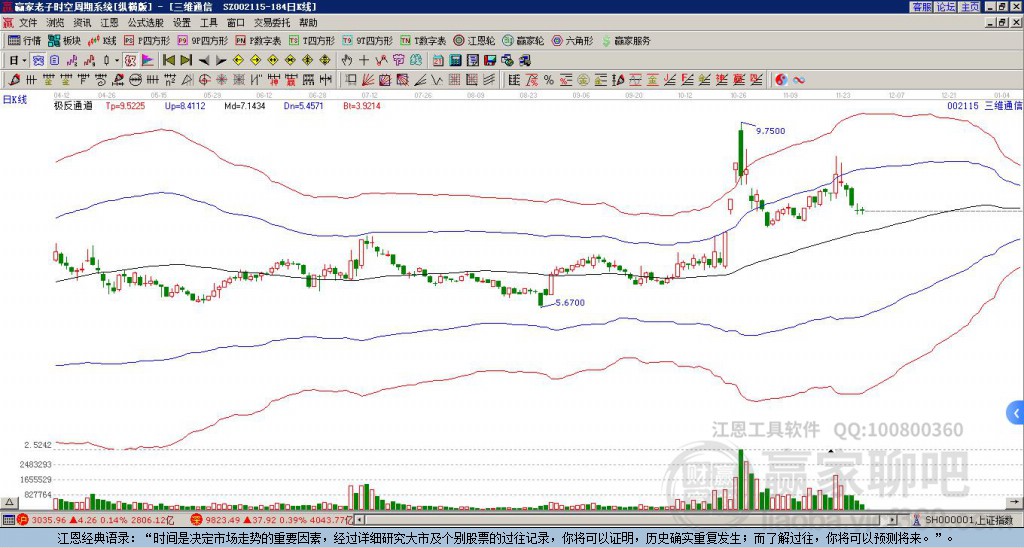Click the 主页 homepage link
Viewport: 1024px width, 548px height.
[x=969, y=7]
